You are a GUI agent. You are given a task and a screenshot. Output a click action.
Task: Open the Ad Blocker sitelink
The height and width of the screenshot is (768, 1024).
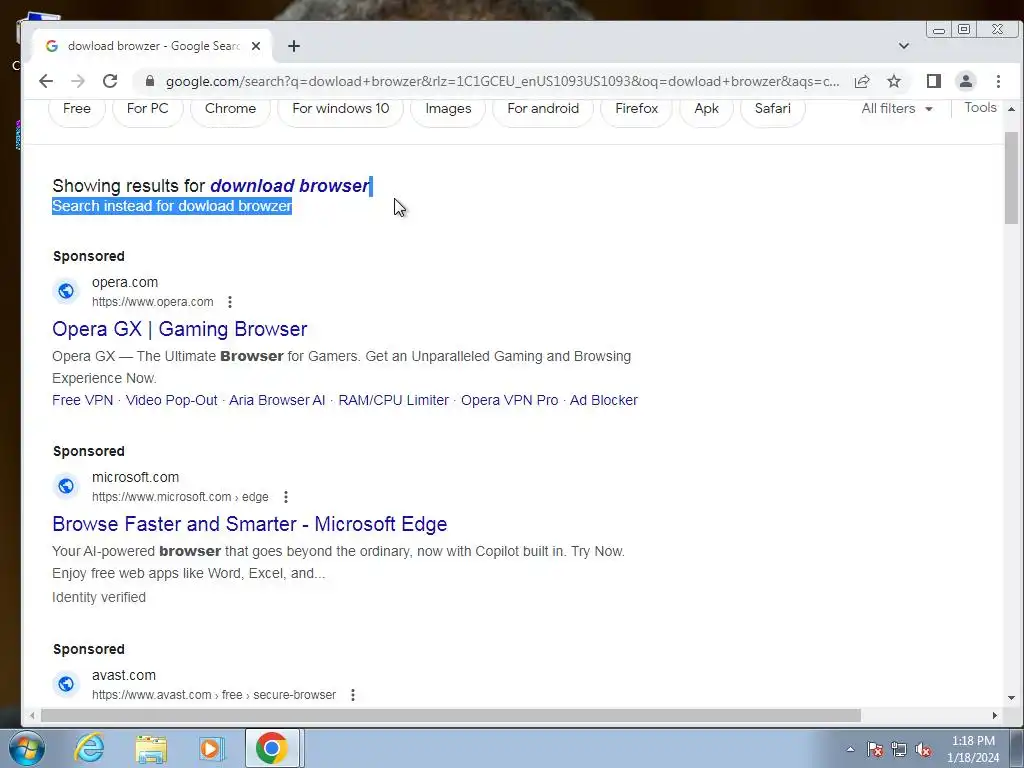[x=603, y=400]
